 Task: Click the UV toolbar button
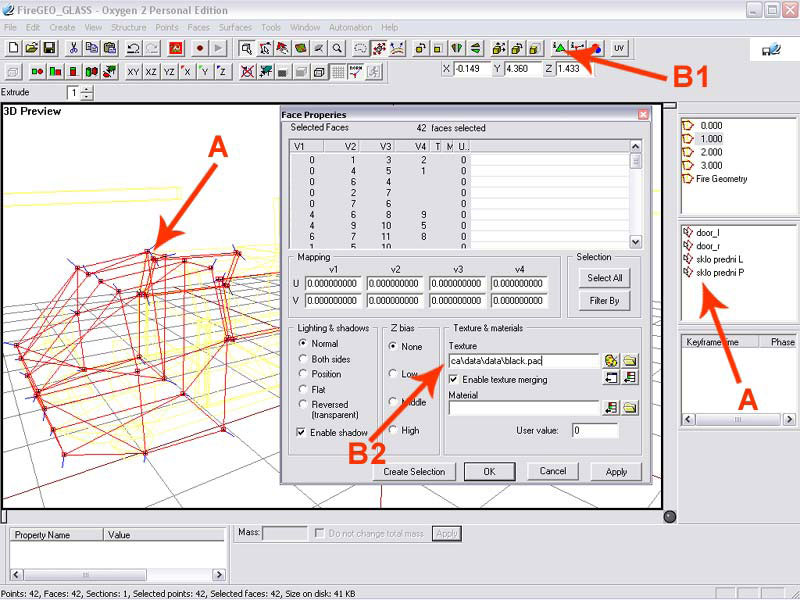tap(619, 48)
